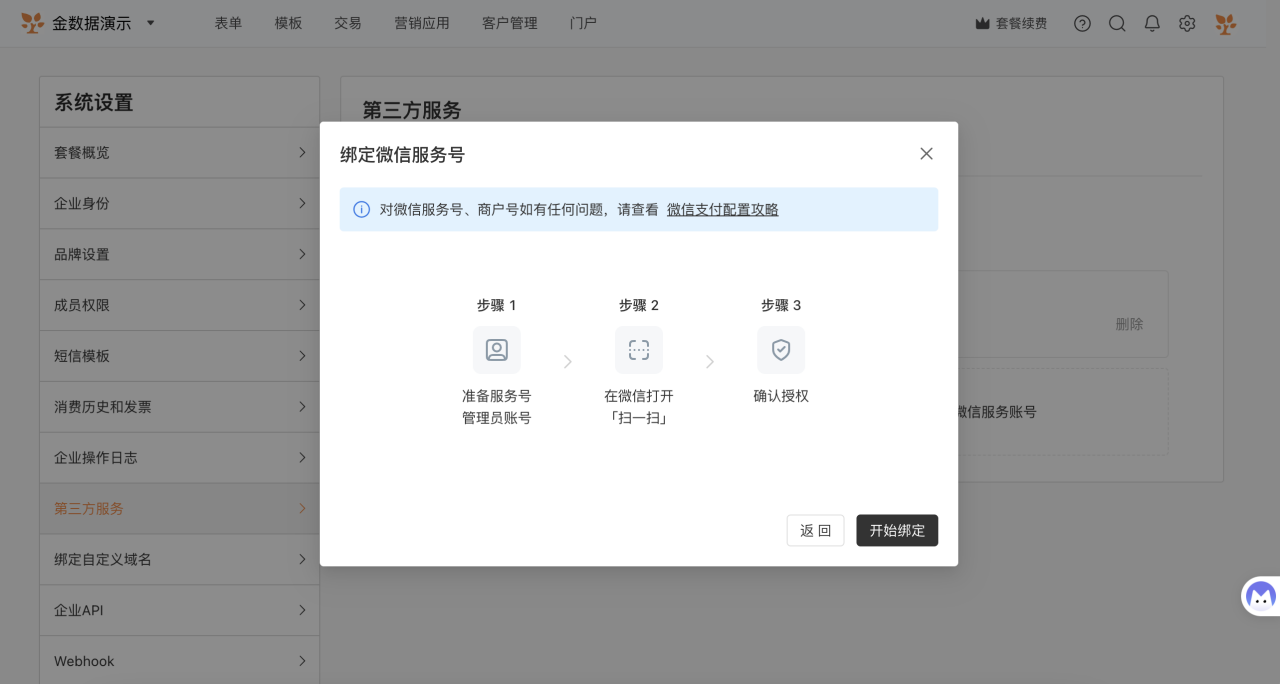Viewport: 1280px width, 684px height.
Task: Select Webhook in the settings sidebar
Action: 180,660
